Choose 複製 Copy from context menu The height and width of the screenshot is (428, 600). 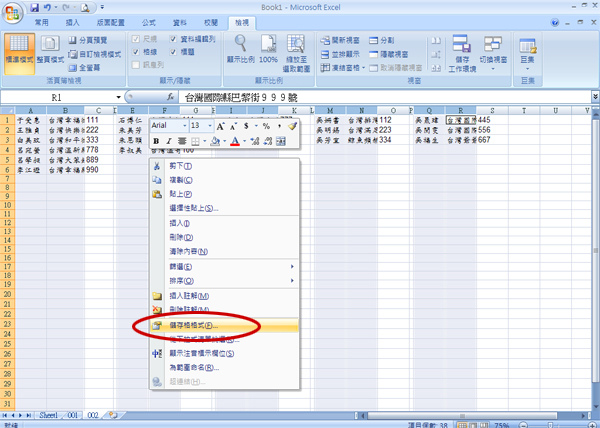pos(224,180)
